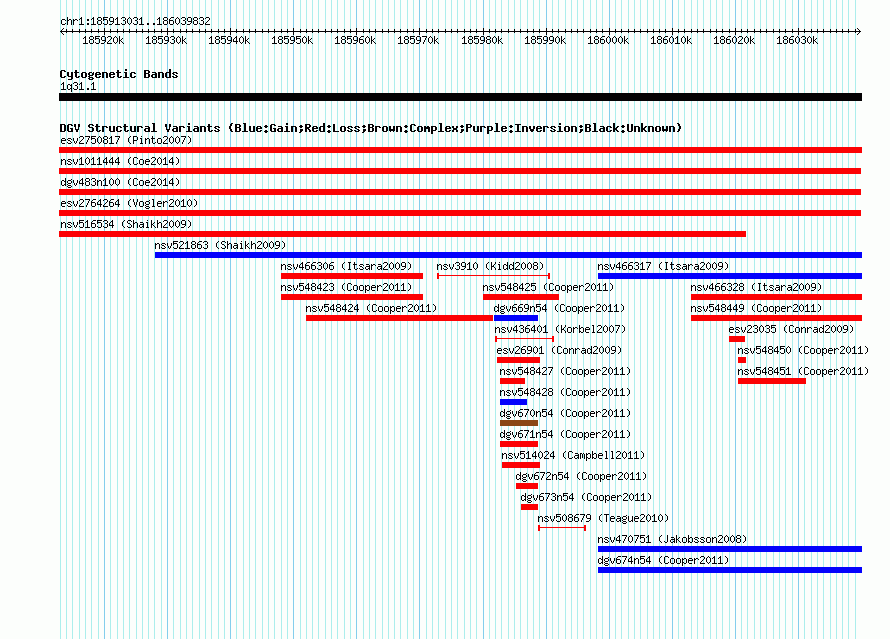The width and height of the screenshot is (890, 639).
Task: Click the nsv521863 (Shaikh2009) blue gain bar
Action: (x=508, y=255)
